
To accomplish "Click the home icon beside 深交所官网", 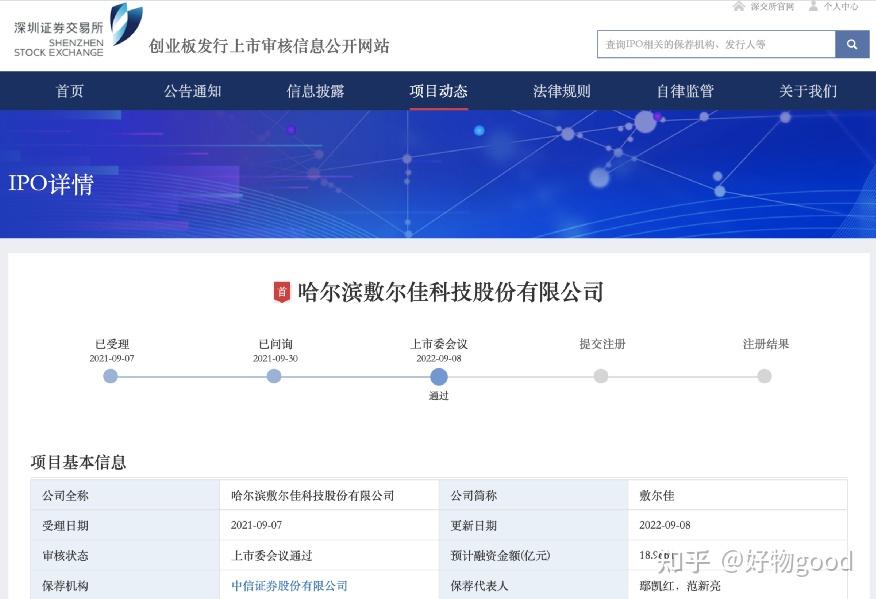I will coord(739,6).
